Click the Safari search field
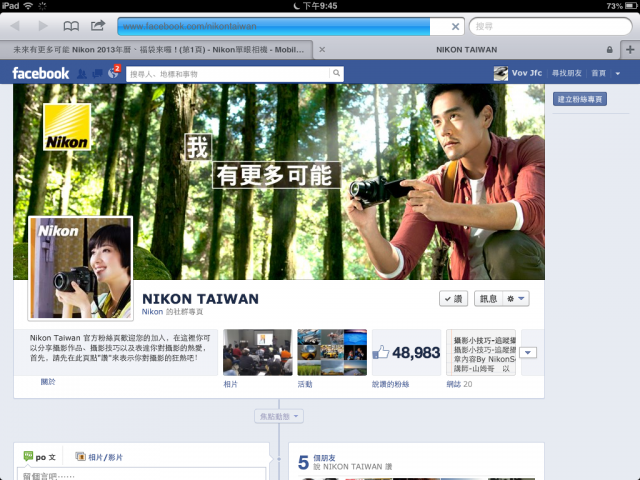 coord(550,27)
